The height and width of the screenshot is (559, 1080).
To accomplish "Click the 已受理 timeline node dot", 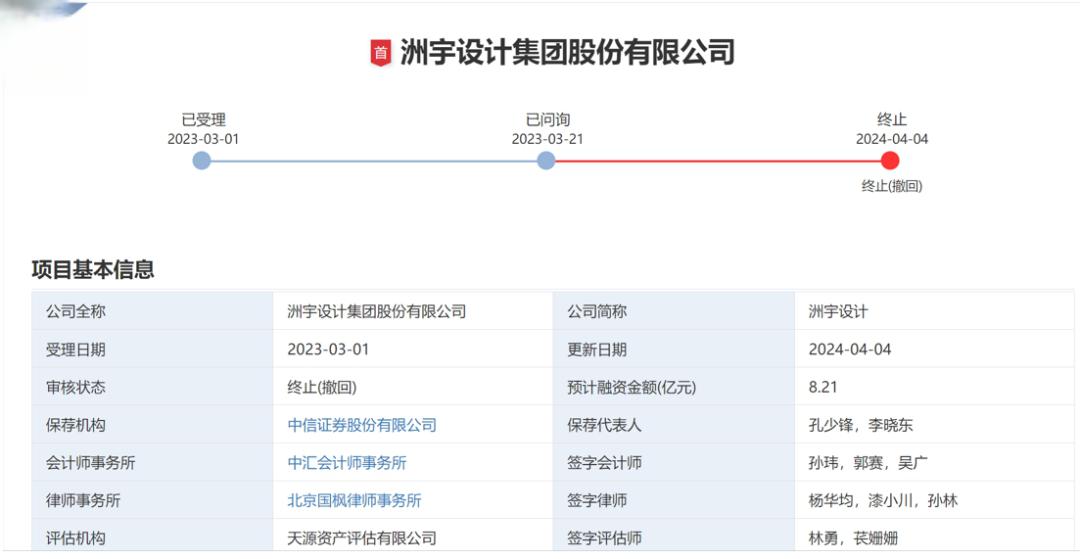I will click(202, 161).
